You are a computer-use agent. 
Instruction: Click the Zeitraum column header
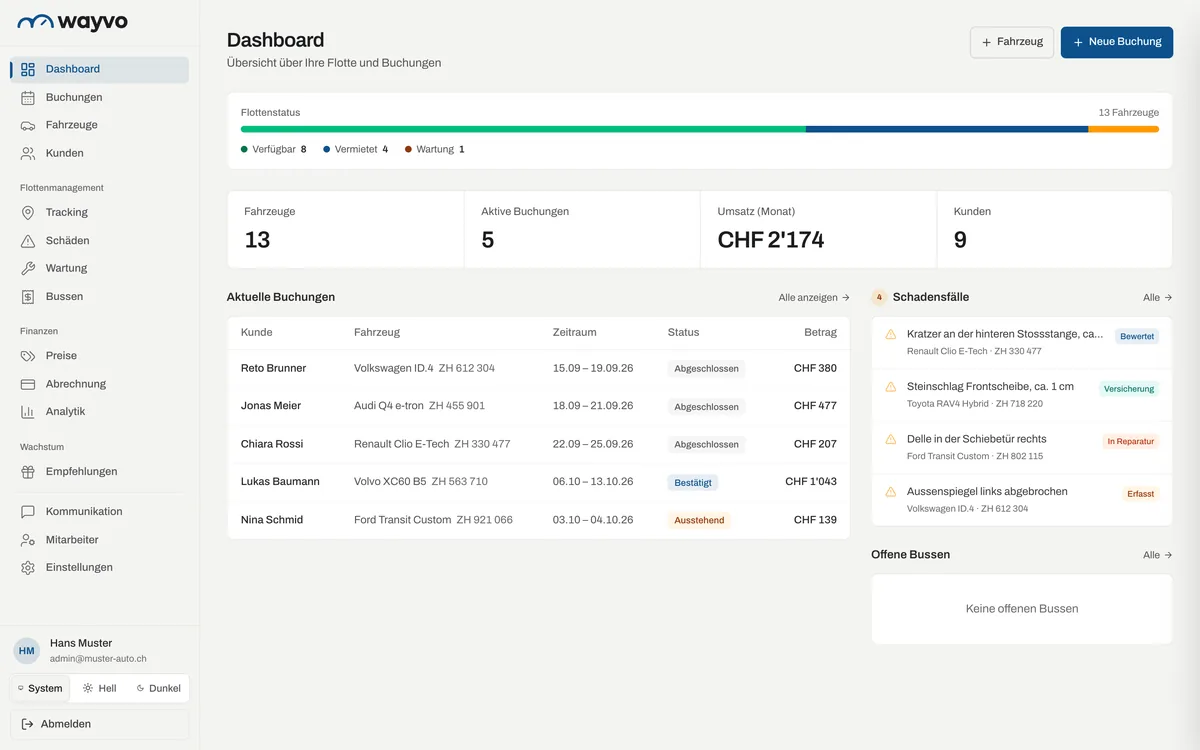pos(575,332)
